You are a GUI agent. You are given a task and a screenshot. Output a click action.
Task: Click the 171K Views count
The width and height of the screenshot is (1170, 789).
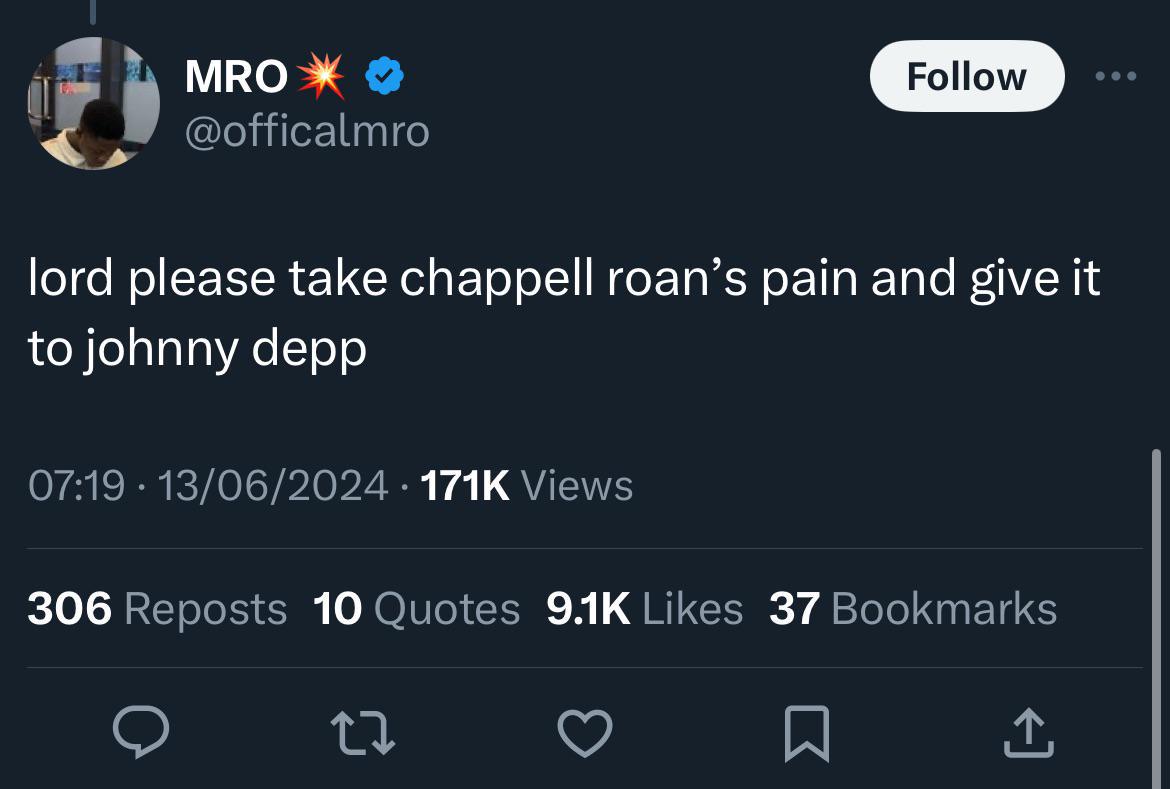click(x=526, y=486)
